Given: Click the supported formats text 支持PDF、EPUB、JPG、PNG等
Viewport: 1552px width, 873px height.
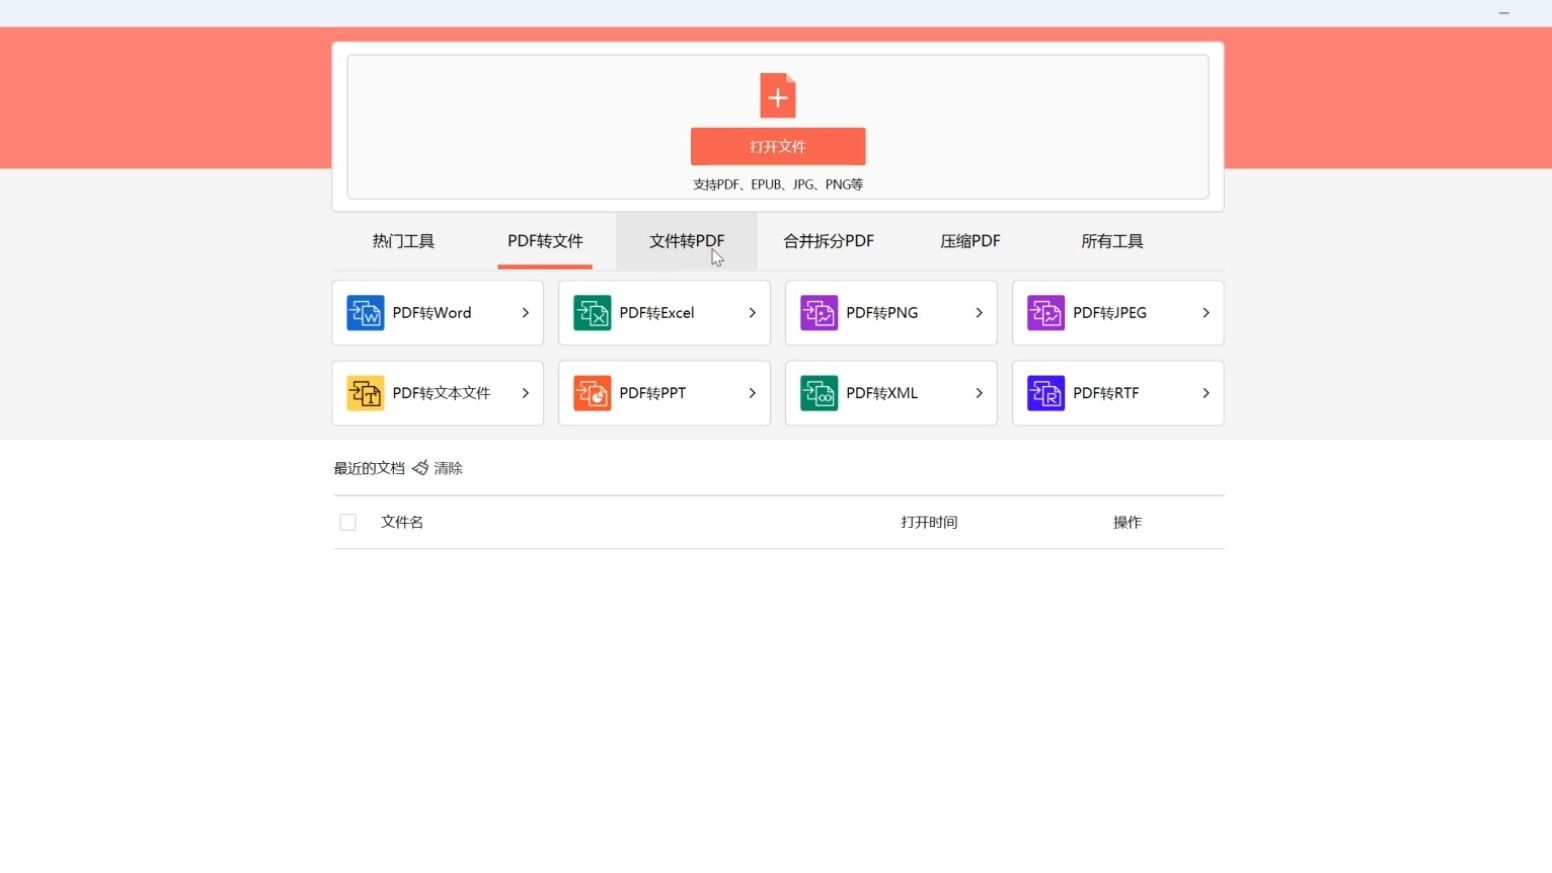Looking at the screenshot, I should click(x=778, y=185).
